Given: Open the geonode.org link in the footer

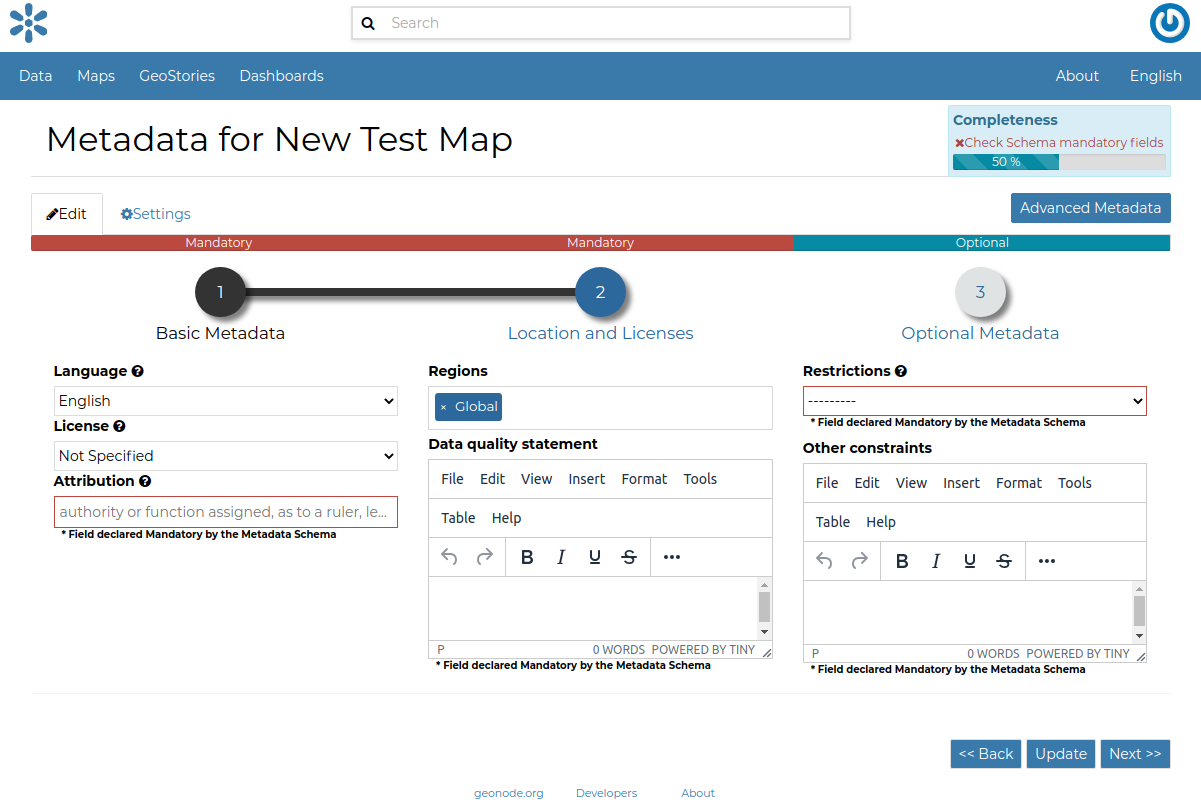Looking at the screenshot, I should click(509, 792).
